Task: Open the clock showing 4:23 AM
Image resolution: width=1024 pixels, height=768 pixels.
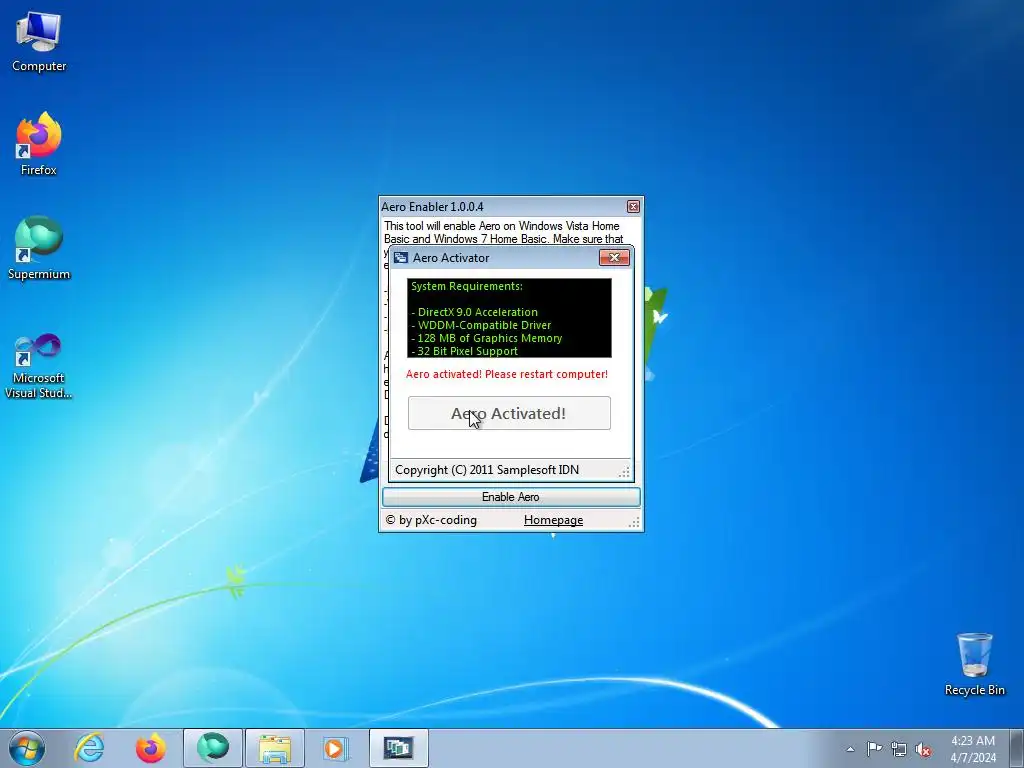Action: [973, 749]
